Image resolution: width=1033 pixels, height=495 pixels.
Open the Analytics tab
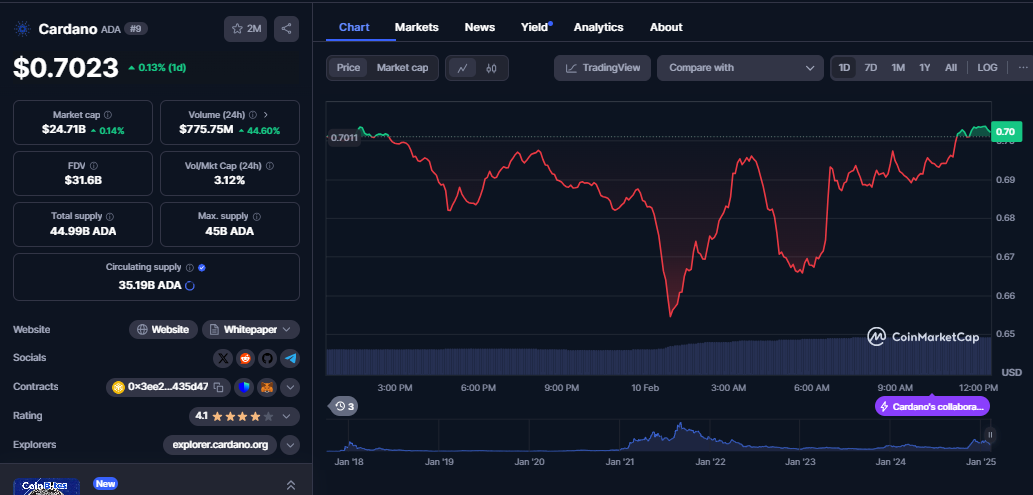point(598,27)
